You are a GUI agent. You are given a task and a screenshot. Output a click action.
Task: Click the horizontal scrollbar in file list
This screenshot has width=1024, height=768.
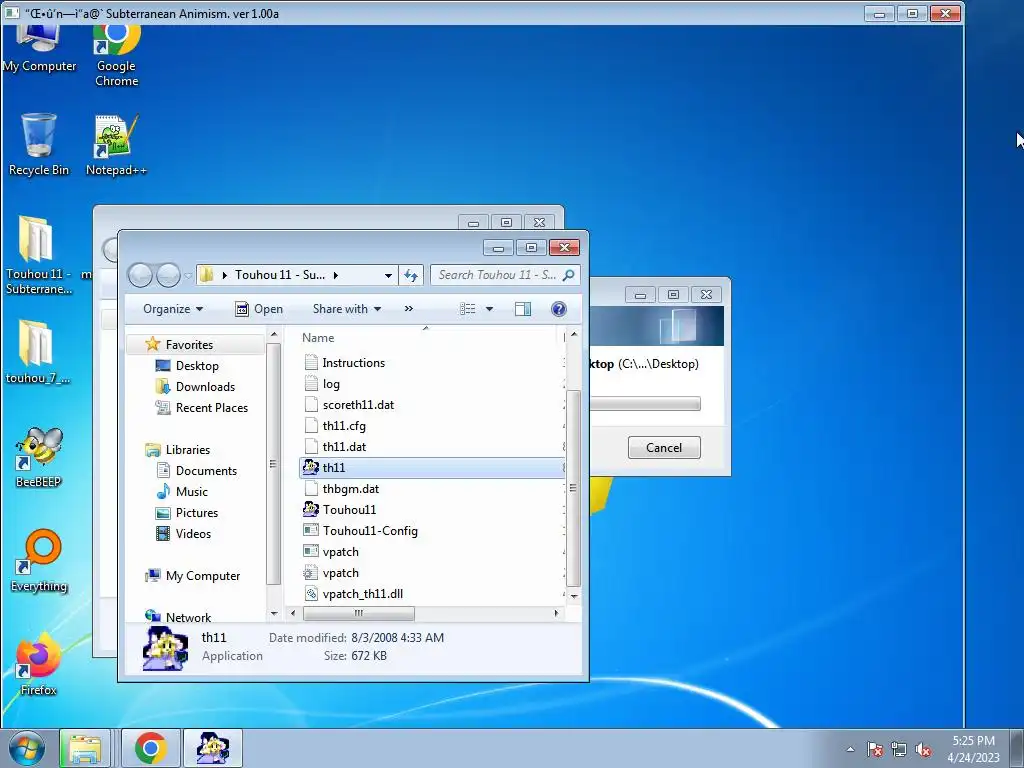point(359,613)
